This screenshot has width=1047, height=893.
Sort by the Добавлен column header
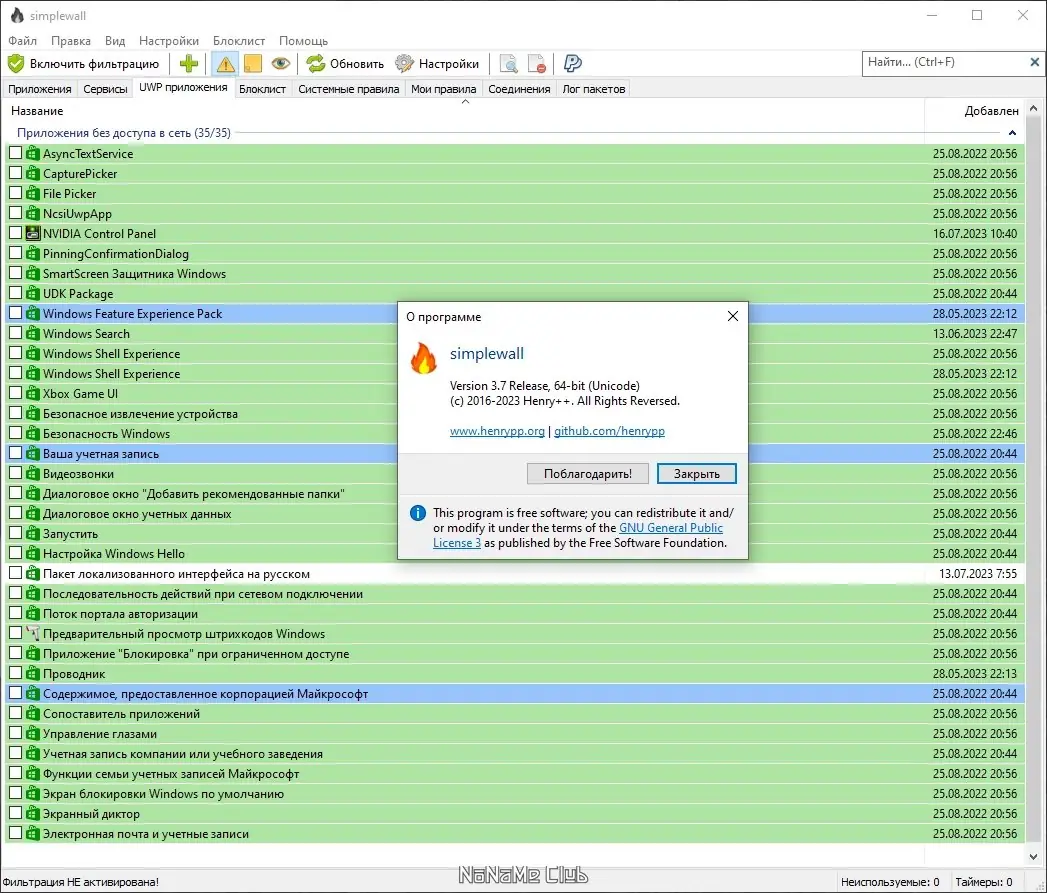(x=974, y=111)
